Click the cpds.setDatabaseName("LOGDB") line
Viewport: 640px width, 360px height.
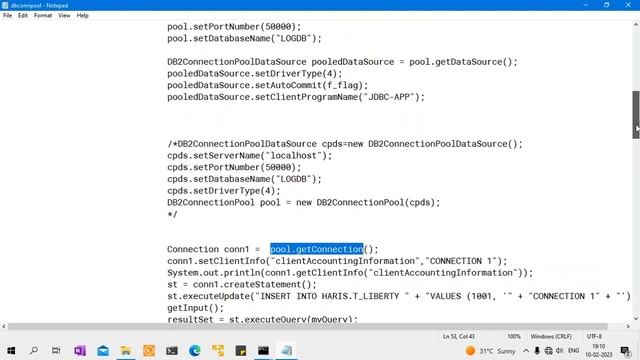244,179
